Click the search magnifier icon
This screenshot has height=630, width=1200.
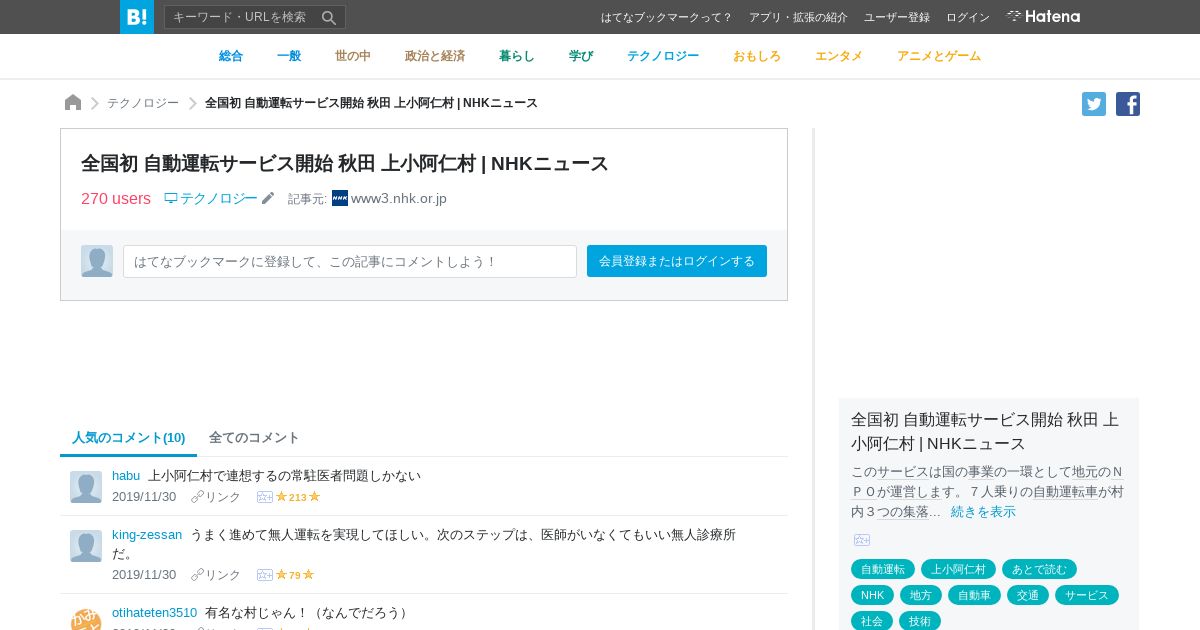[329, 17]
